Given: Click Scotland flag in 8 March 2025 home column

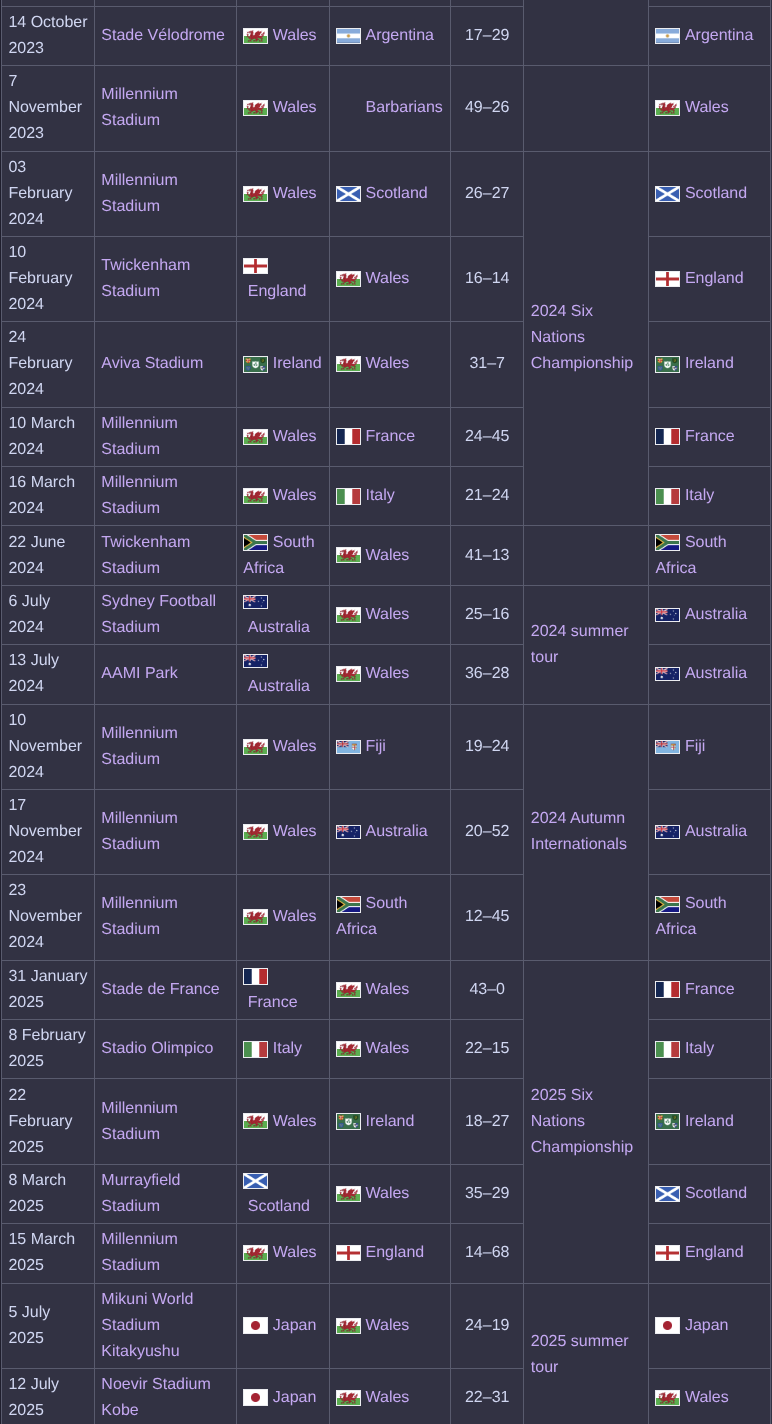Looking at the screenshot, I should 255,1181.
